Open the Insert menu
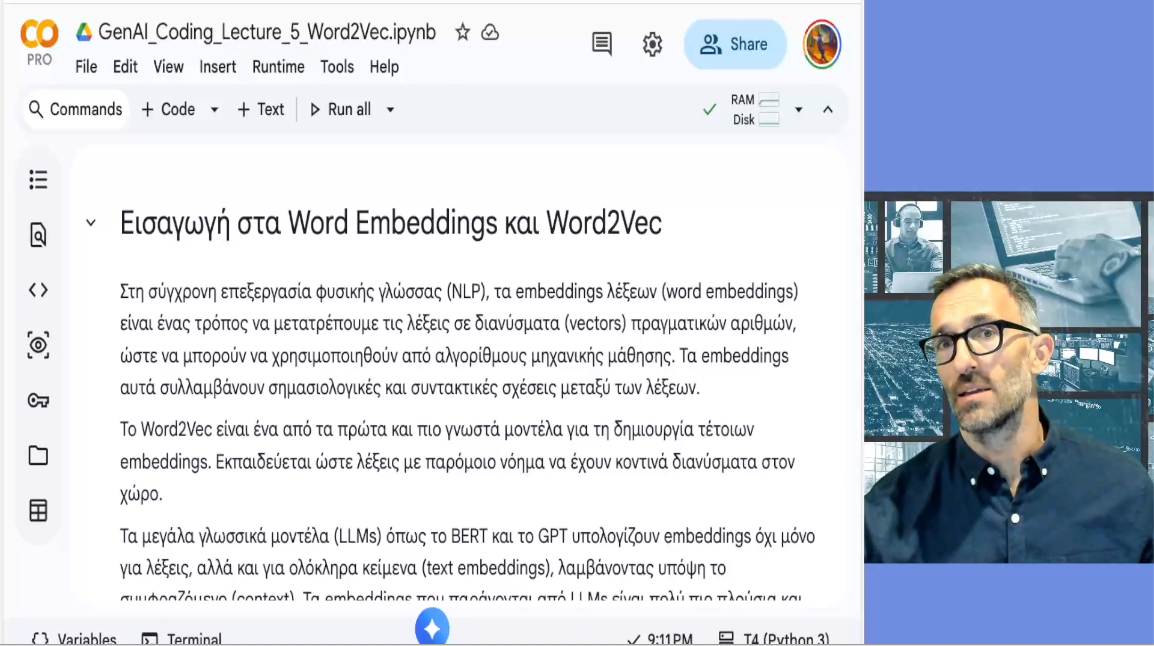Image resolution: width=1154 pixels, height=646 pixels. click(217, 67)
